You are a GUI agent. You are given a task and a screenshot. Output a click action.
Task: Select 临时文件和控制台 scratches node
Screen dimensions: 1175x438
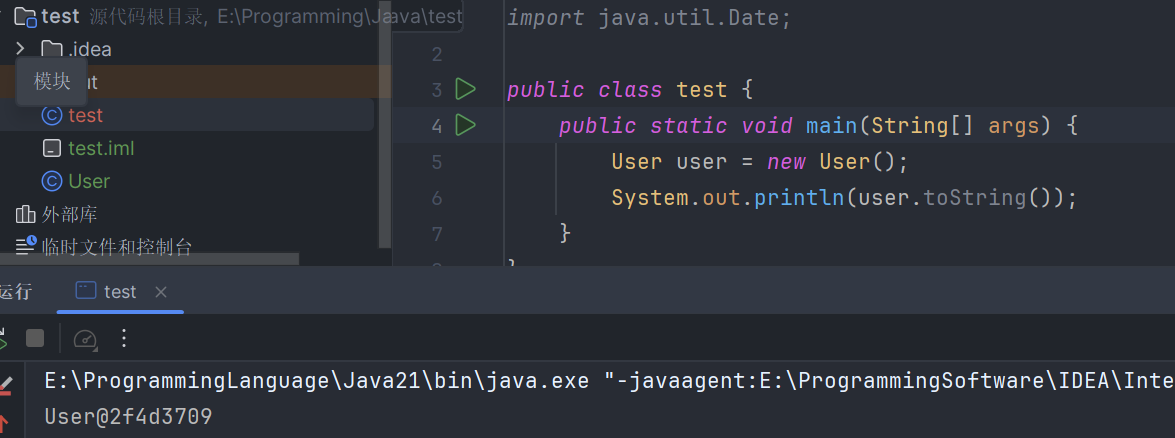click(x=115, y=247)
